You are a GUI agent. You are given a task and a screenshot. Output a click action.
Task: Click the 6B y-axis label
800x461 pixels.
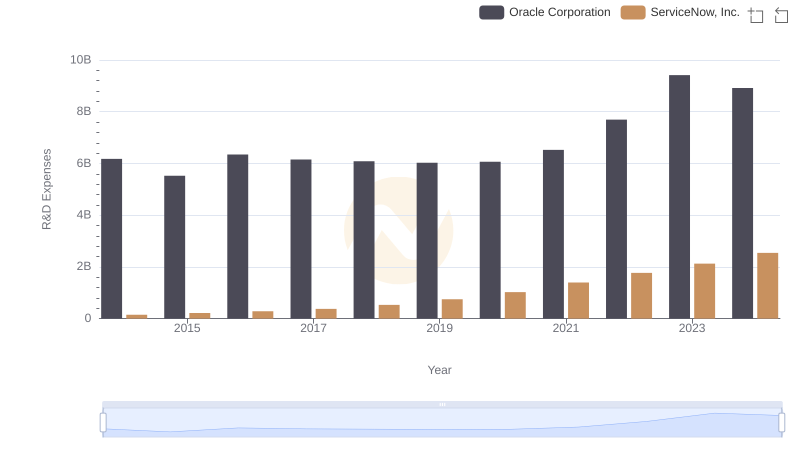click(84, 163)
